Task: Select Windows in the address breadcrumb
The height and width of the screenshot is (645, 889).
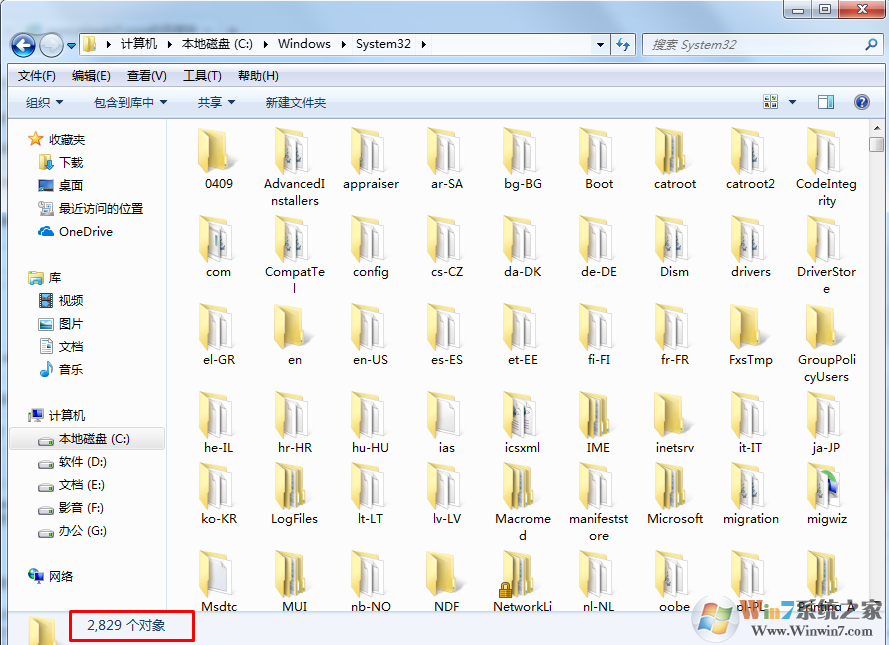Action: (x=304, y=44)
